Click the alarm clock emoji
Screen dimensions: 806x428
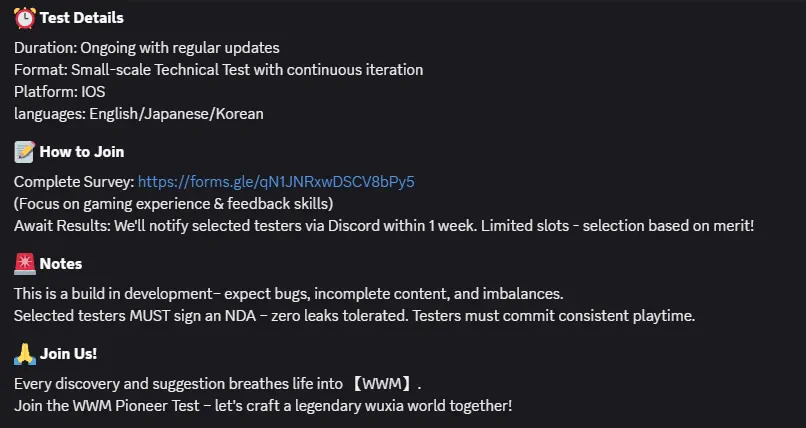25,19
